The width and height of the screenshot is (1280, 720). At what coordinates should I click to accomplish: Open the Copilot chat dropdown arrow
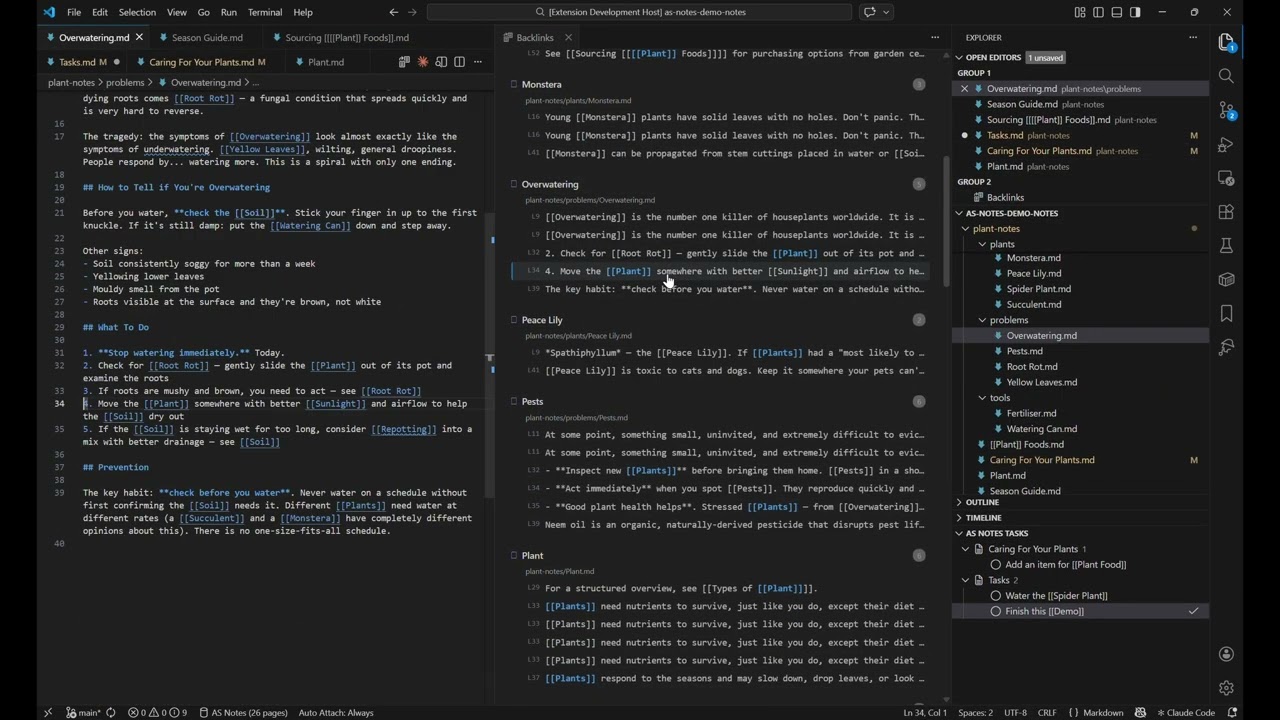pyautogui.click(x=887, y=12)
